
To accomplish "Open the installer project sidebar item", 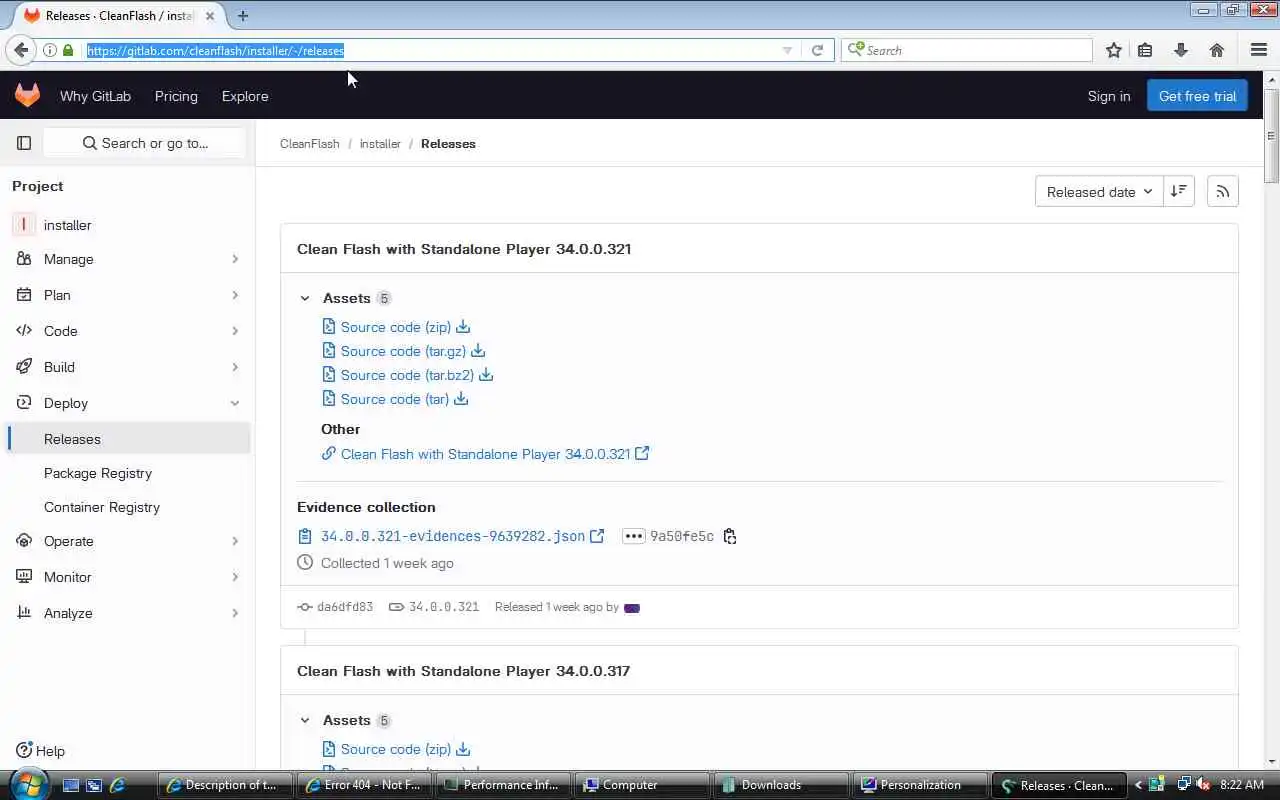I will [127, 225].
